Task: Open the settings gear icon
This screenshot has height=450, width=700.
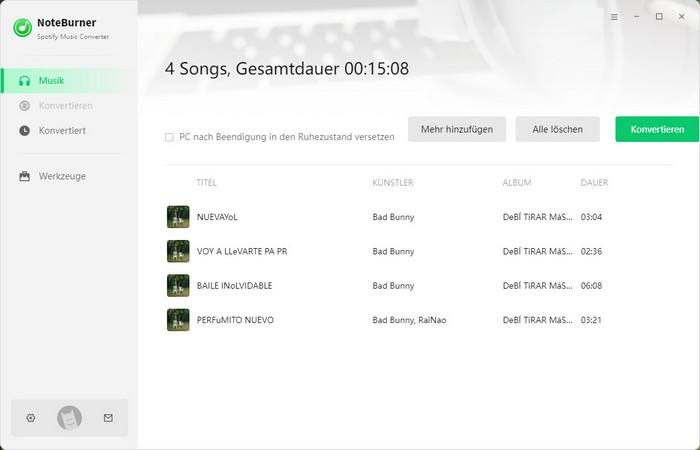Action: pyautogui.click(x=30, y=418)
